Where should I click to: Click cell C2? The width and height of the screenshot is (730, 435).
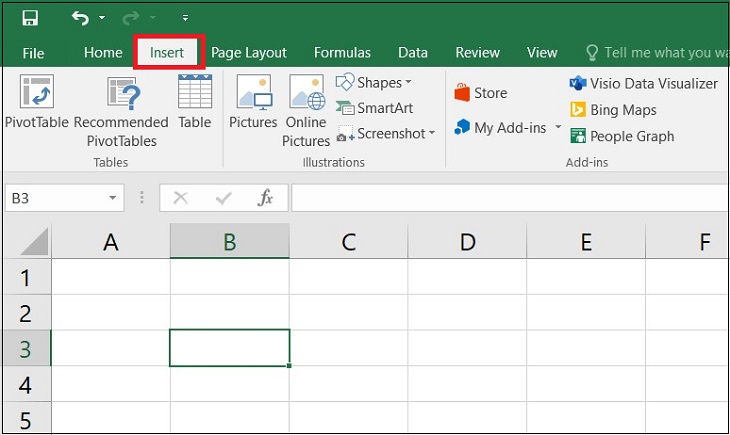click(348, 313)
